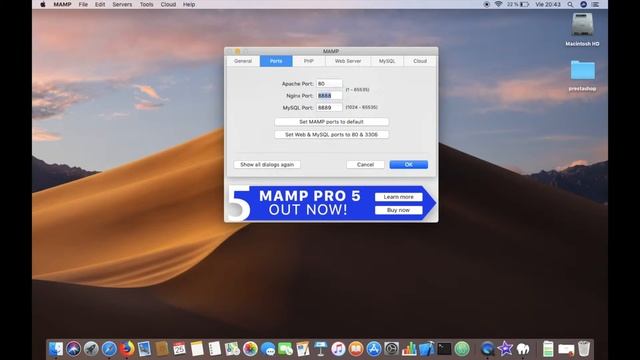This screenshot has height=360, width=640.
Task: Click the MySQL Port field
Action: [329, 108]
